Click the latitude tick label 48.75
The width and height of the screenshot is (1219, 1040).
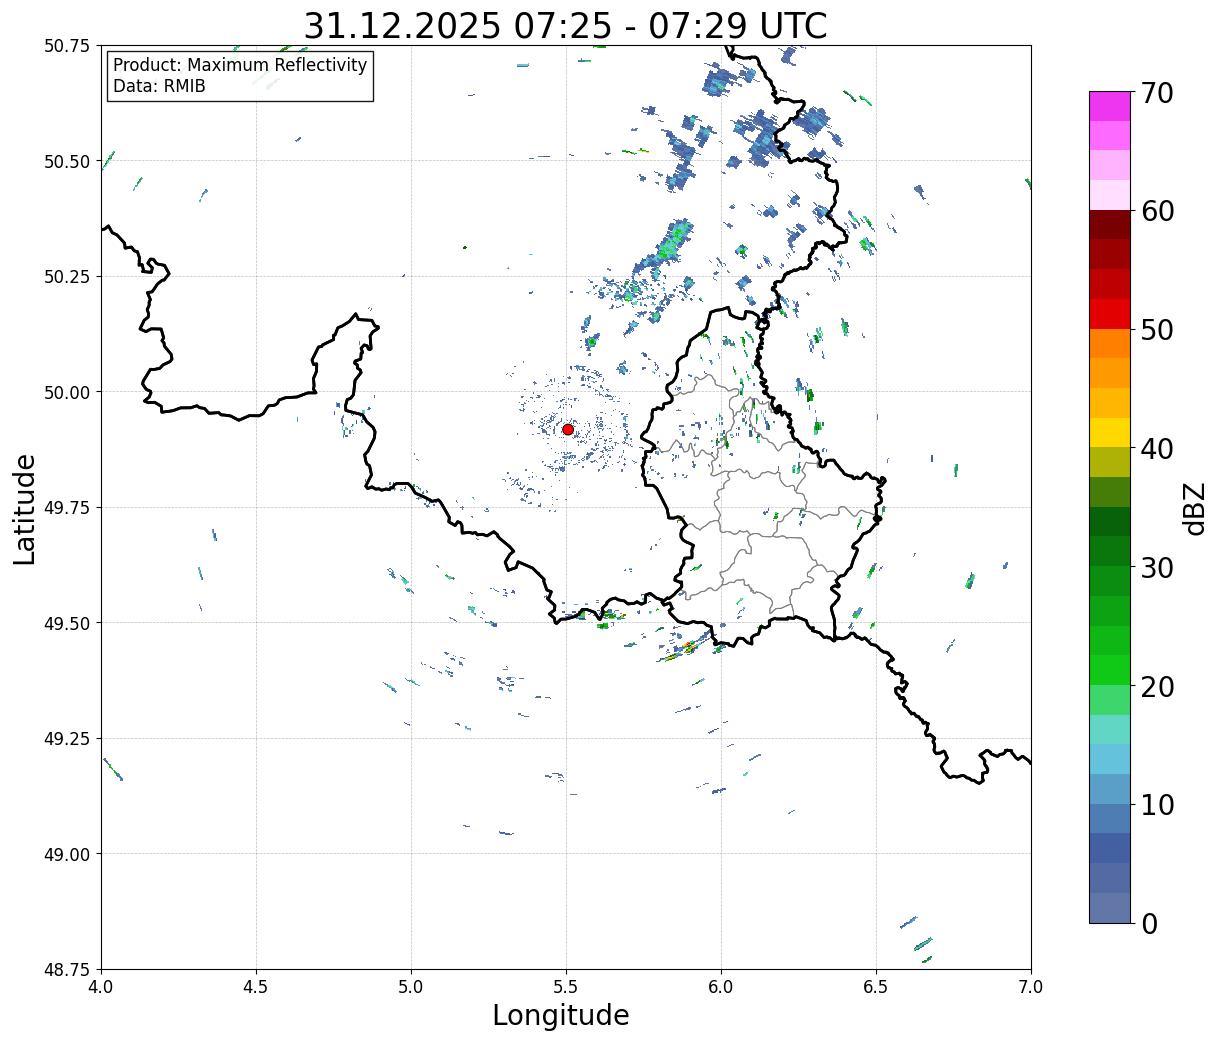67,969
